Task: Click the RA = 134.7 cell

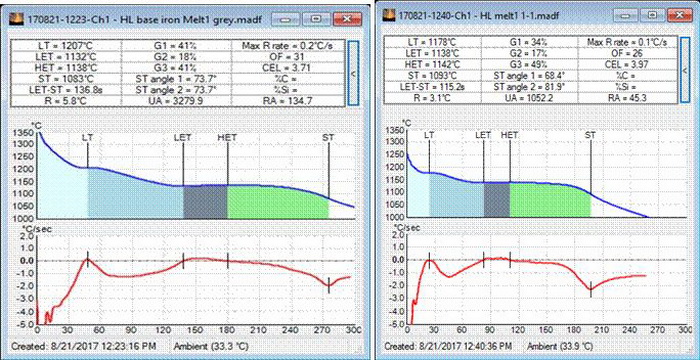Action: click(289, 101)
